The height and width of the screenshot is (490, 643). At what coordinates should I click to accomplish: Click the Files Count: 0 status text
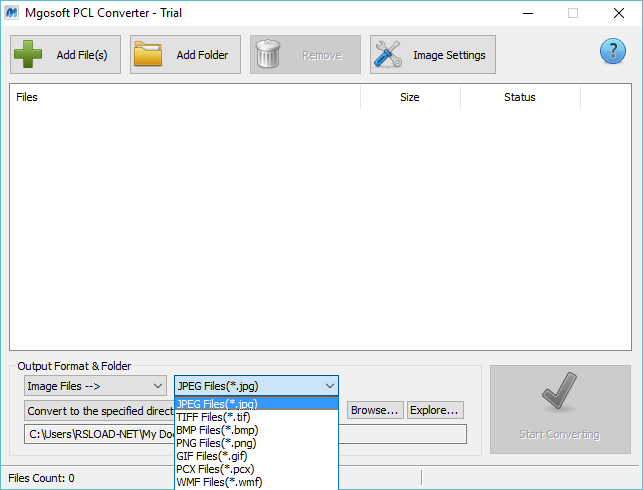point(41,478)
